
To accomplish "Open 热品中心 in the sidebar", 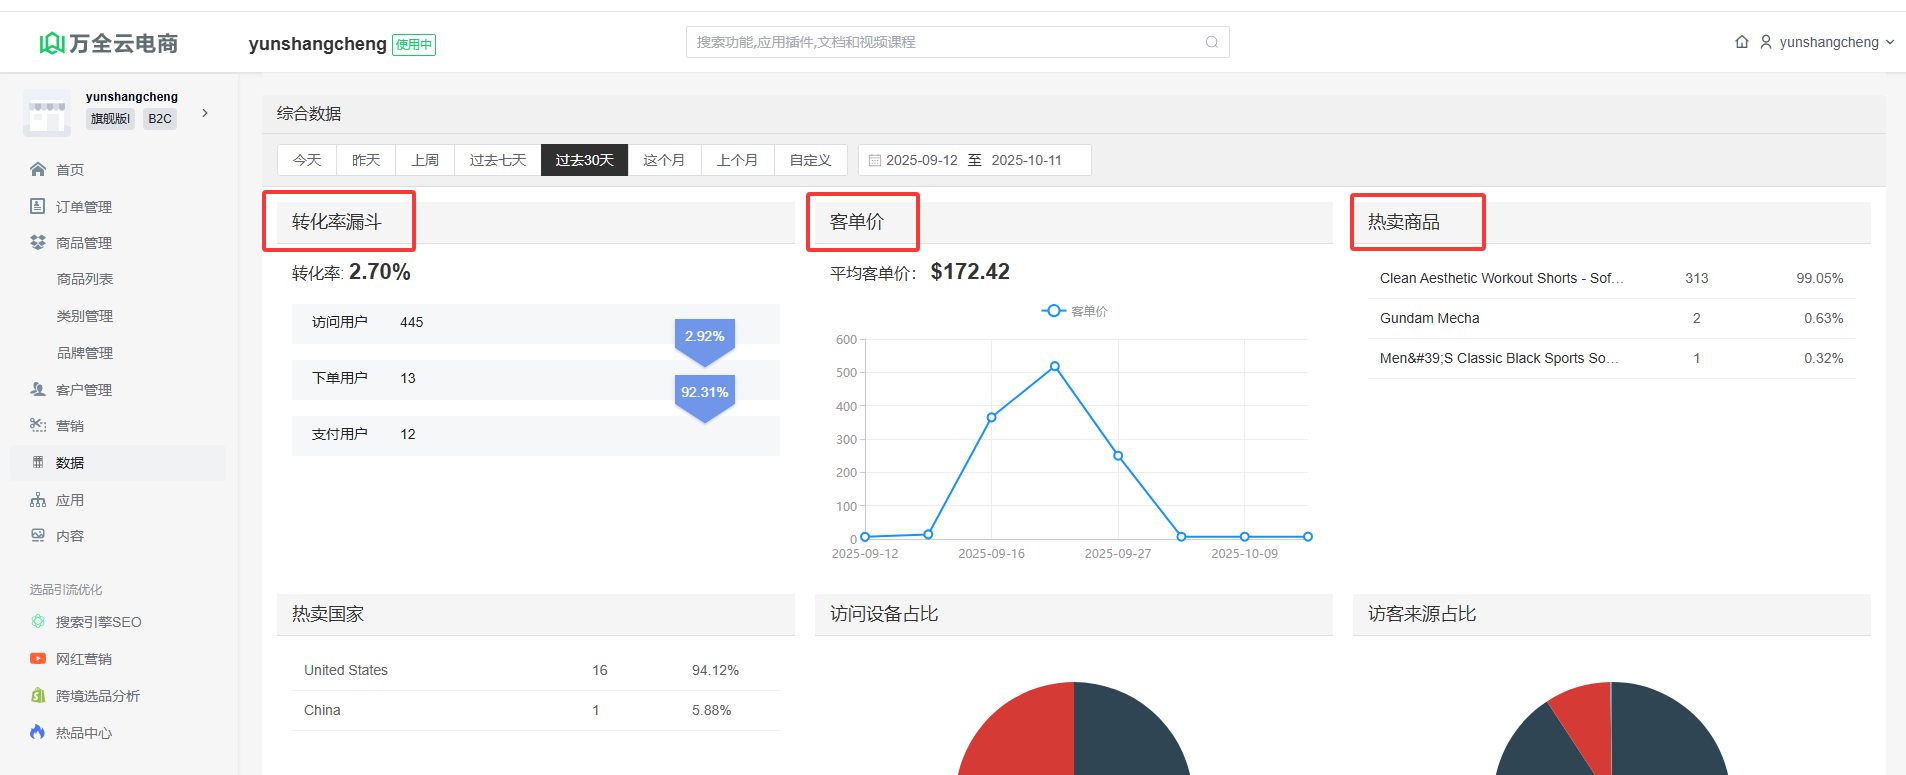I will [83, 733].
